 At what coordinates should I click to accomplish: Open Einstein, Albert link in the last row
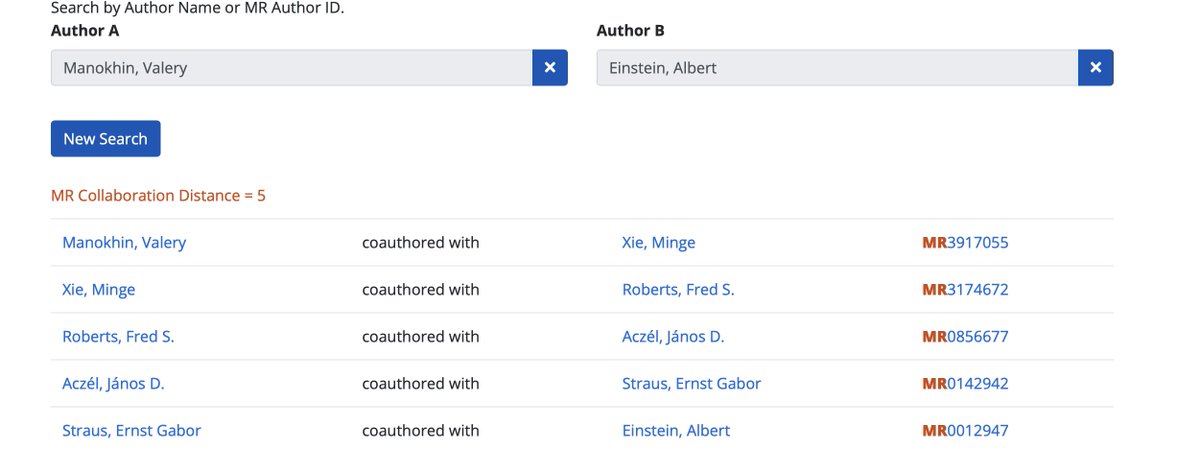pyautogui.click(x=676, y=430)
